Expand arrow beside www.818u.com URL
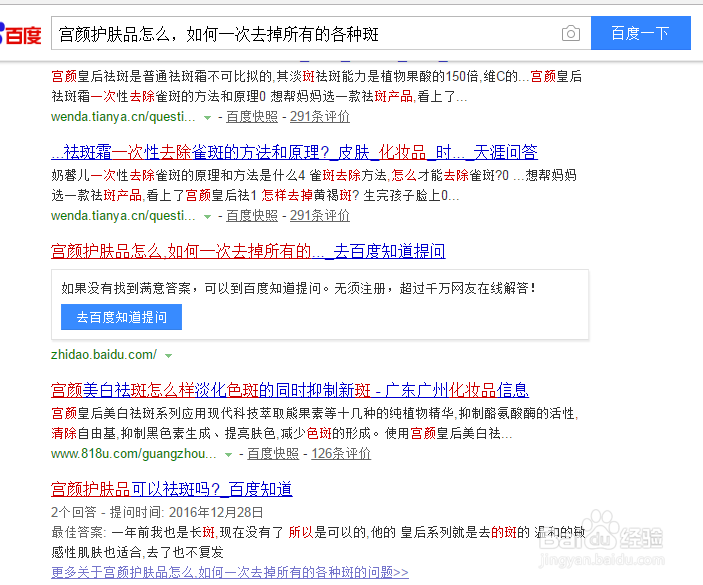This screenshot has height=585, width=703. 228,455
